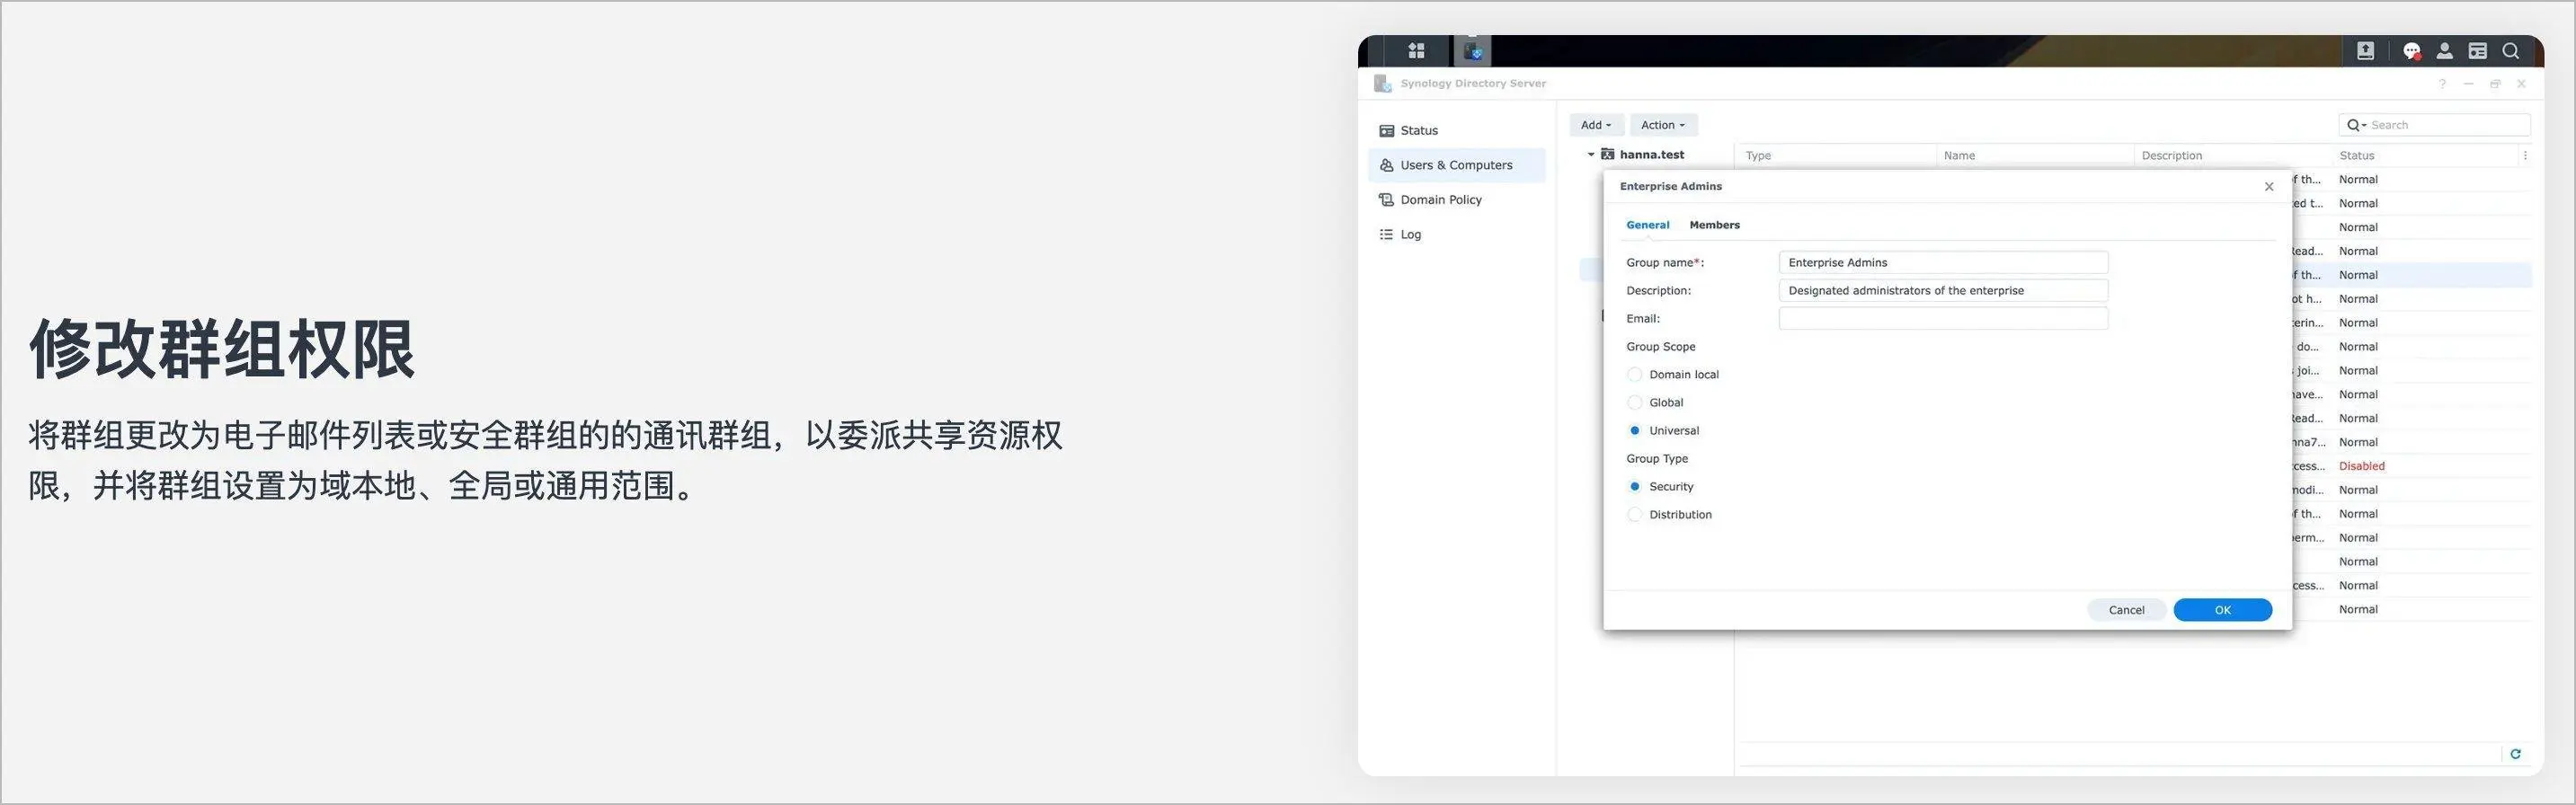This screenshot has width=2576, height=805.
Task: Go to Domain Policy in sidebar
Action: 1440,200
